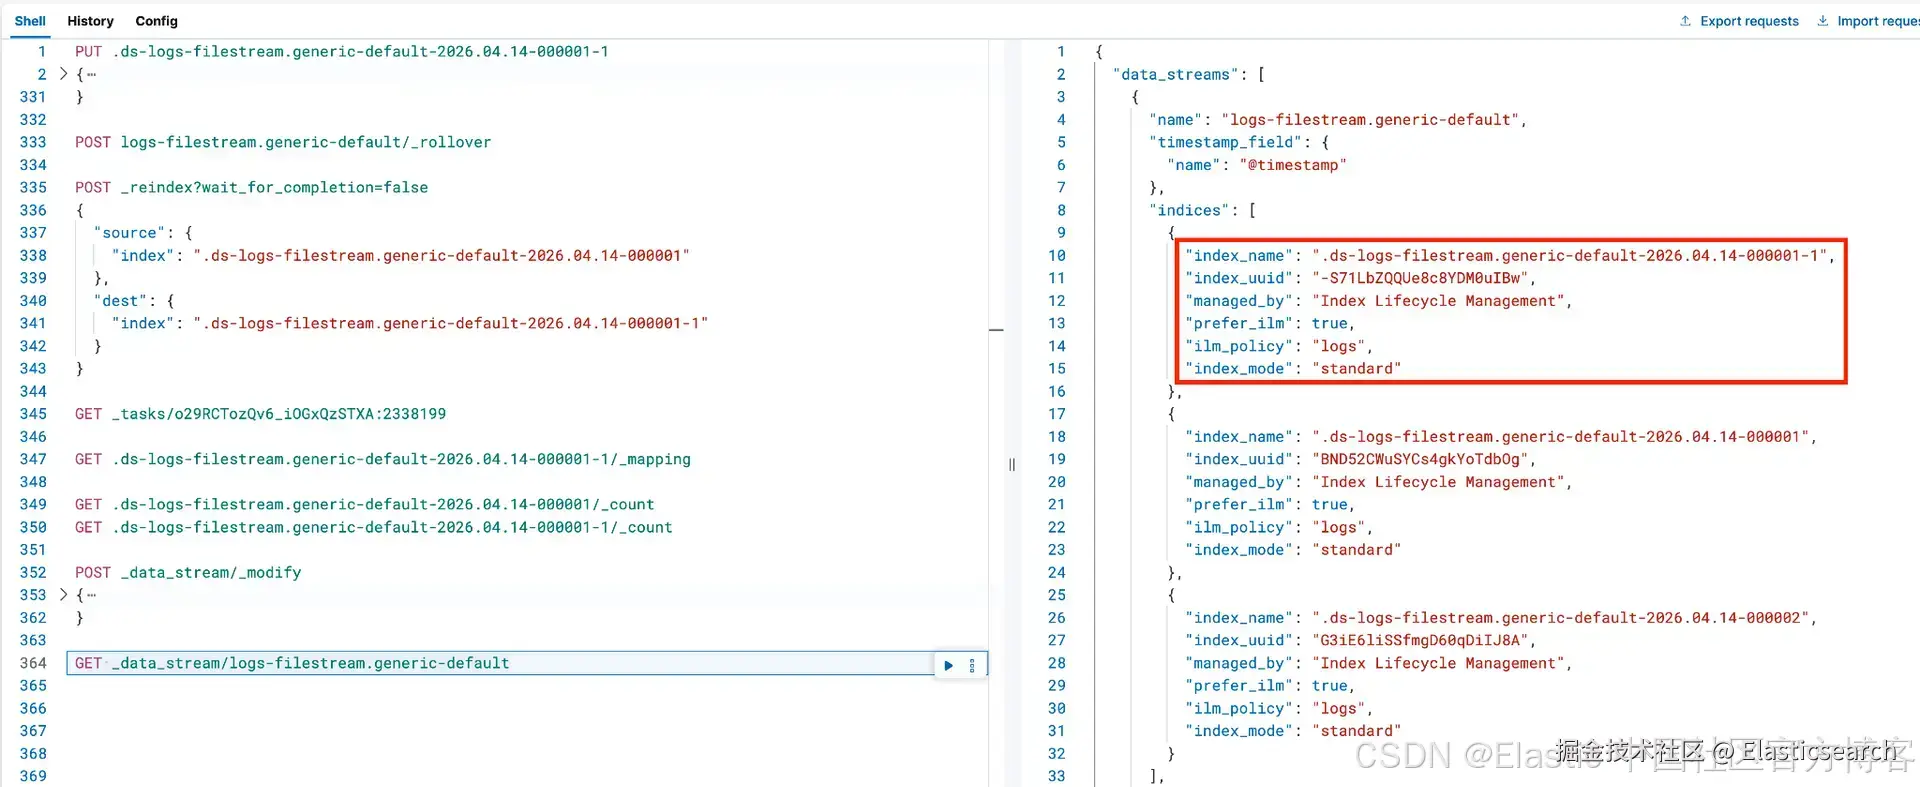Image resolution: width=1920 pixels, height=787 pixels.
Task: Expand the folded PUT request body on line 2
Action: [x=63, y=74]
